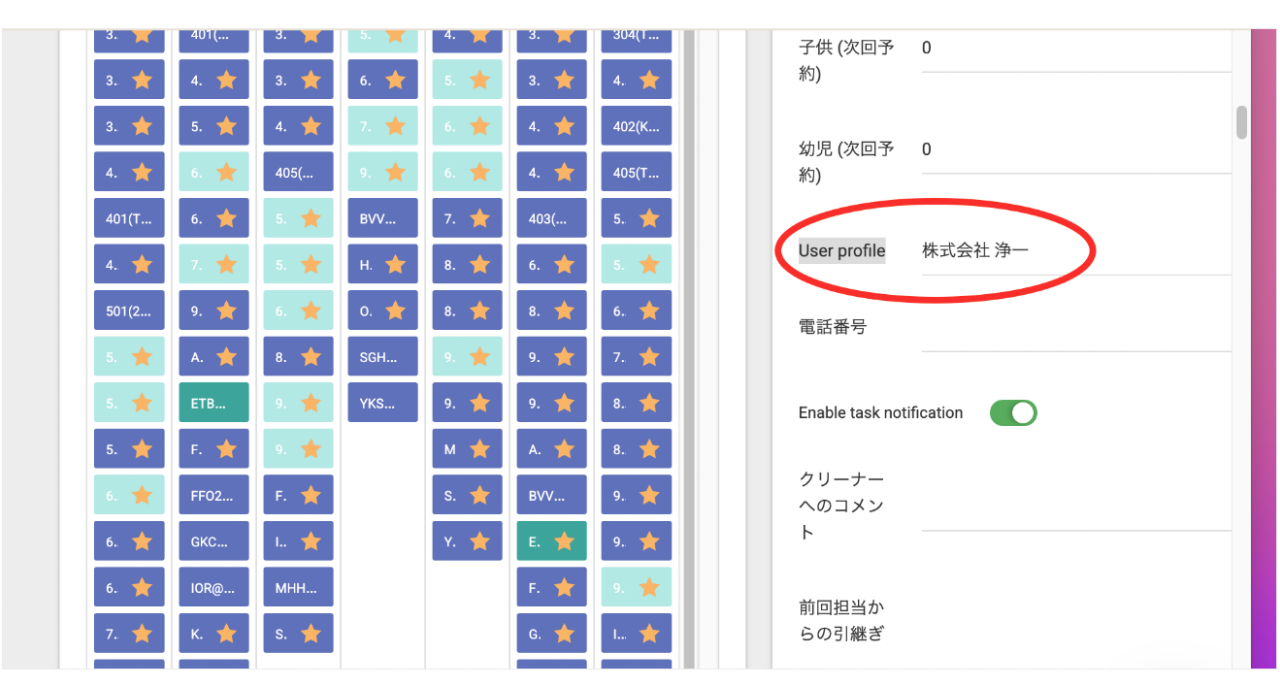Select the SGH chip
Viewport: 1280px width, 687px height.
[x=382, y=357]
